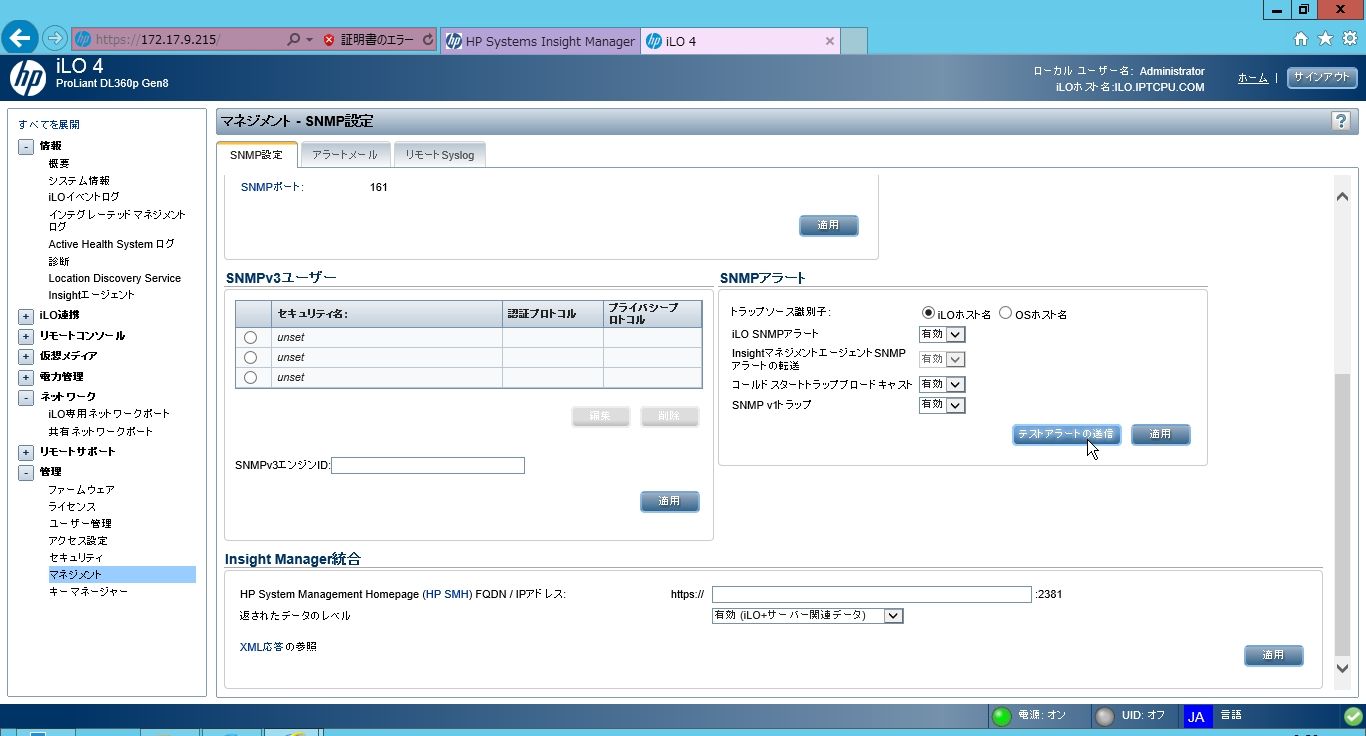This screenshot has height=736, width=1366.
Task: Open help with the question mark icon
Action: tap(1340, 121)
